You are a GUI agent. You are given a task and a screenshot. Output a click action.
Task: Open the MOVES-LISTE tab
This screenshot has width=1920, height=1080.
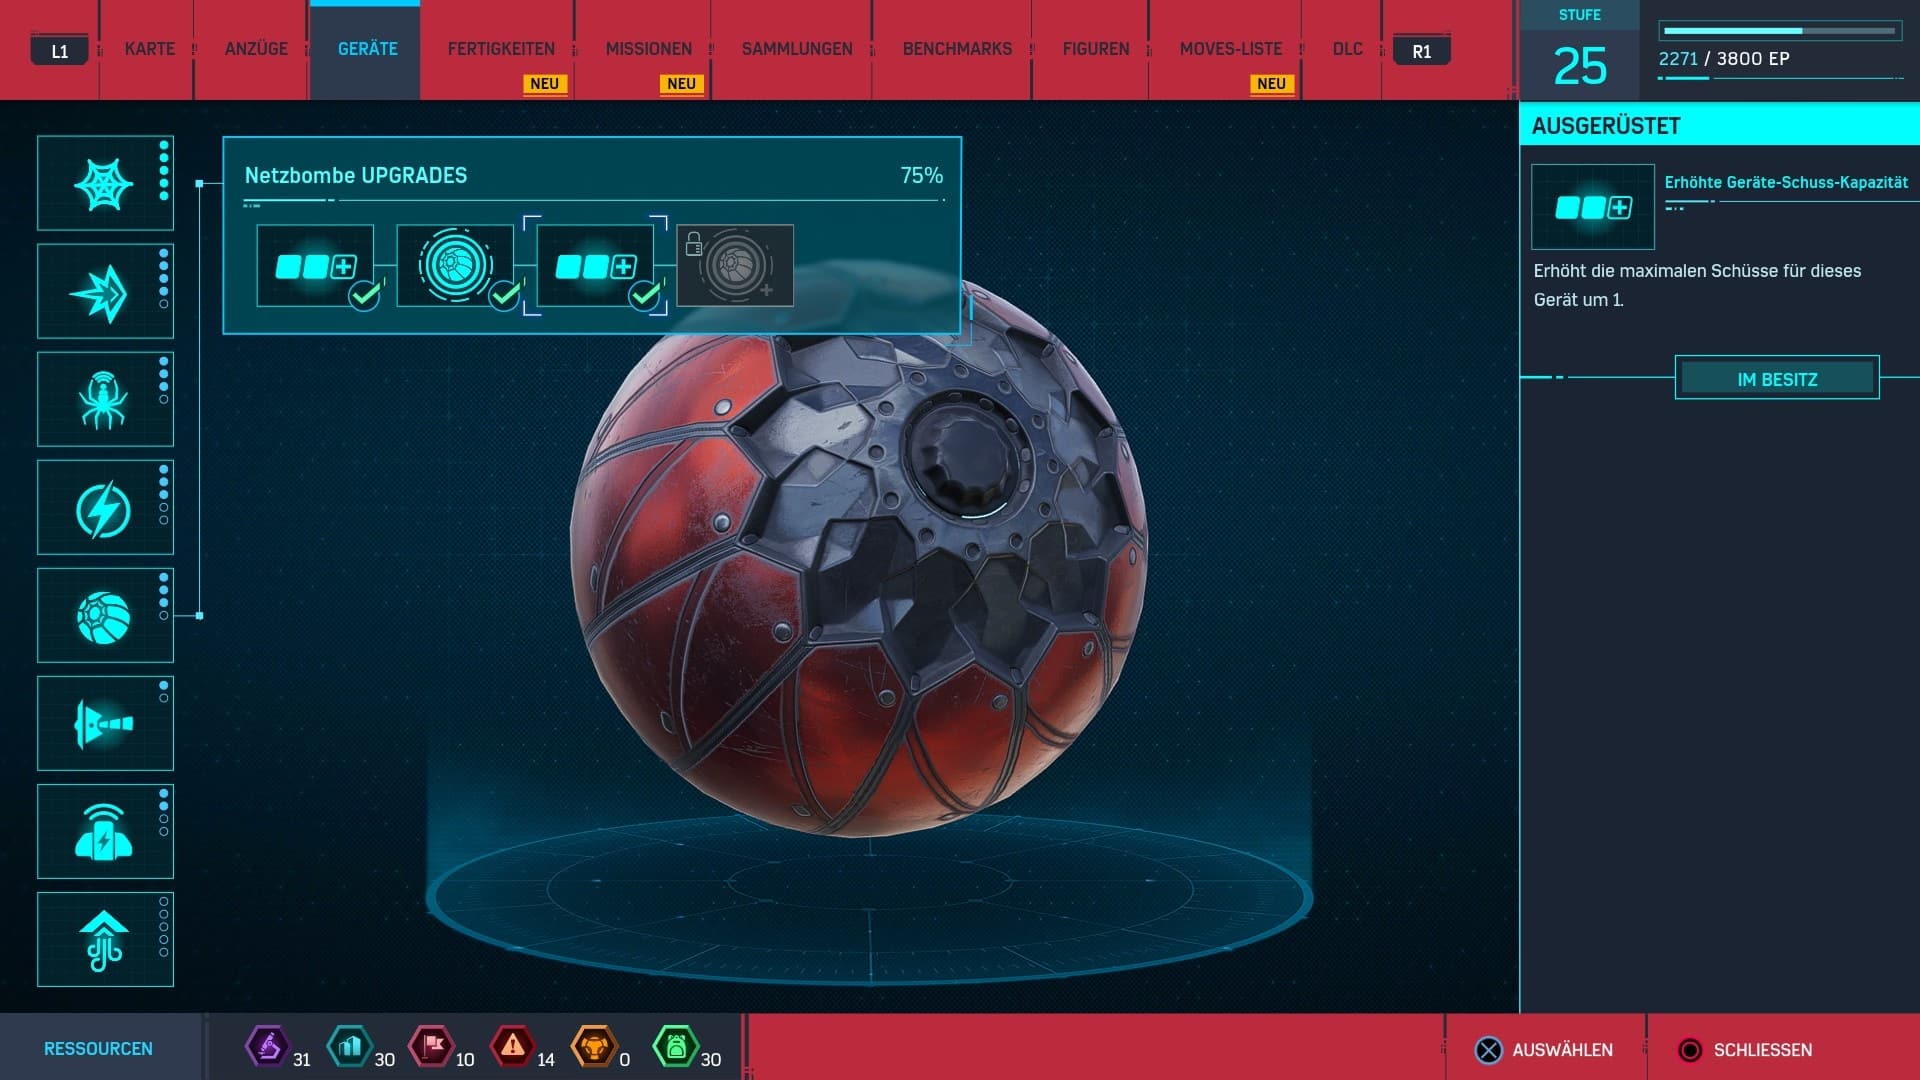(1231, 49)
